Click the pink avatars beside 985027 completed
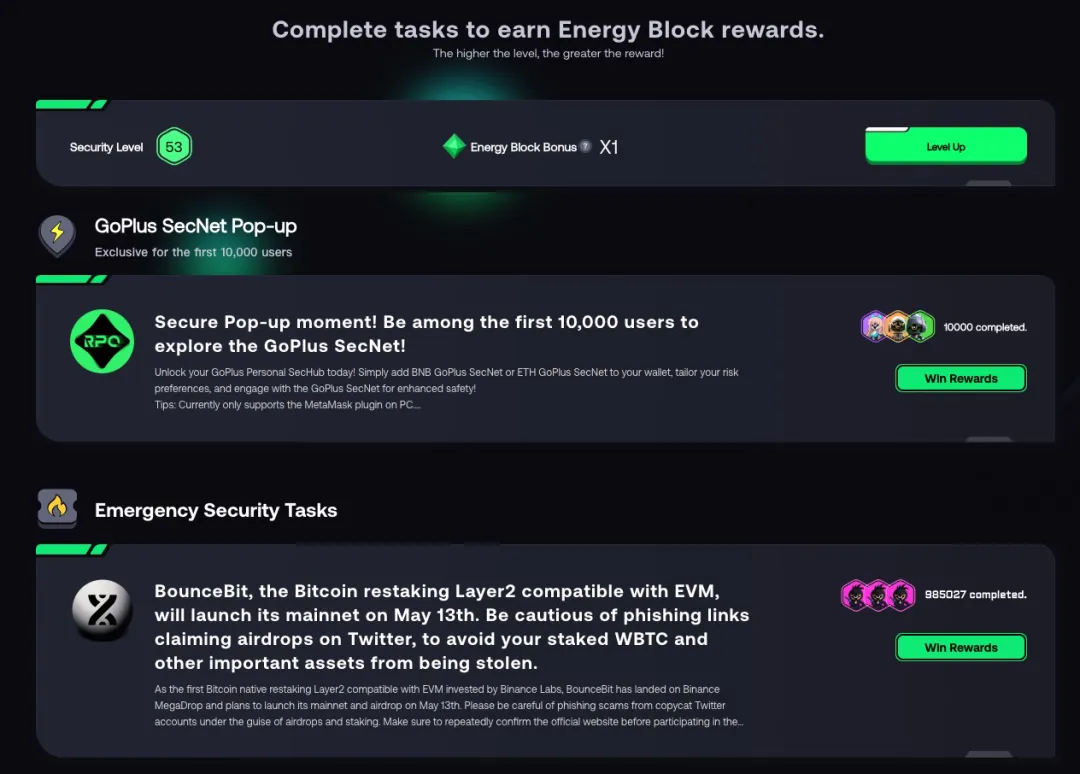 878,595
